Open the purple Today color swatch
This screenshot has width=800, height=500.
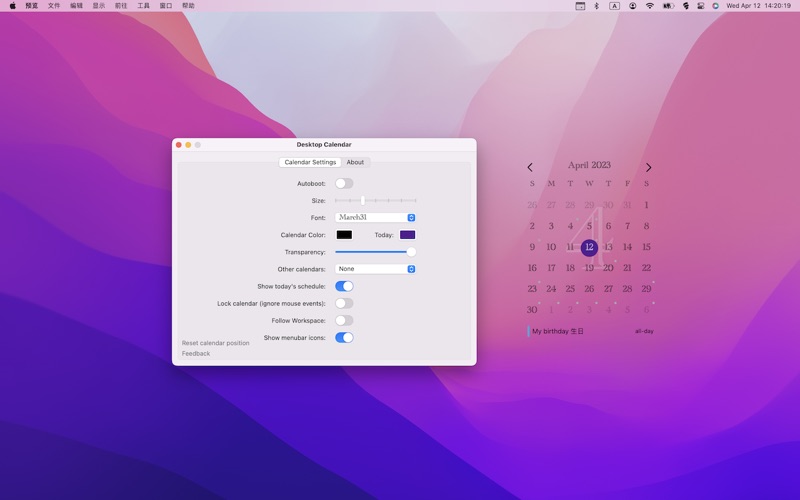click(x=407, y=235)
